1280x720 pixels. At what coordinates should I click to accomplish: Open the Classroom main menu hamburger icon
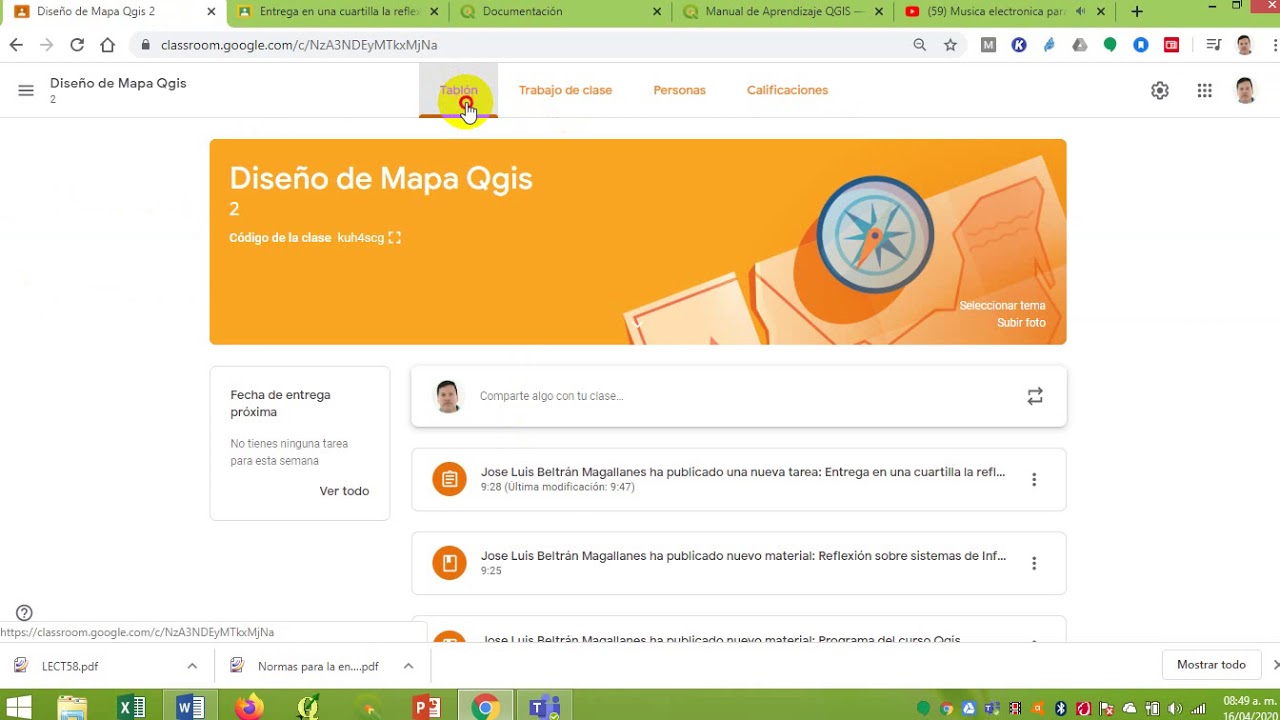[x=26, y=91]
